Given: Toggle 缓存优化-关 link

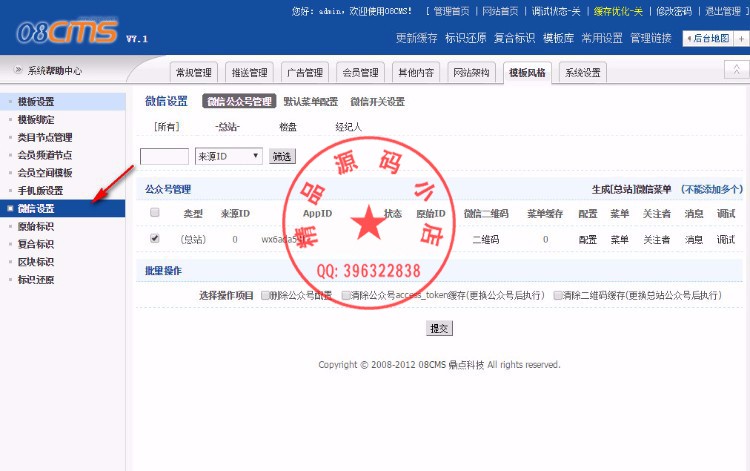Looking at the screenshot, I should [618, 11].
